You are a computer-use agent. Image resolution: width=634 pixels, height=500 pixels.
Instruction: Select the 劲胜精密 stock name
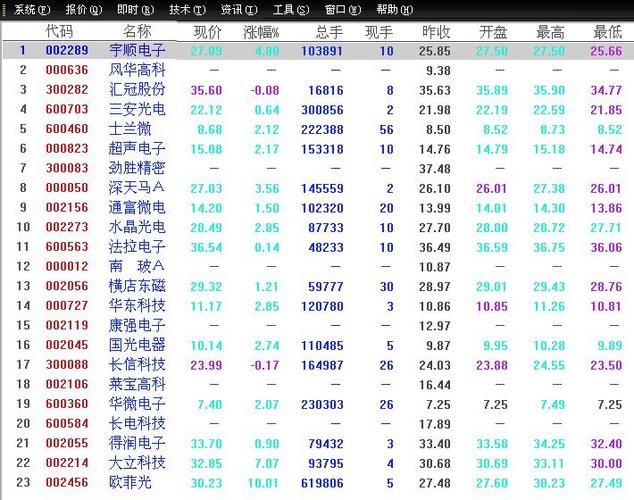click(x=137, y=168)
